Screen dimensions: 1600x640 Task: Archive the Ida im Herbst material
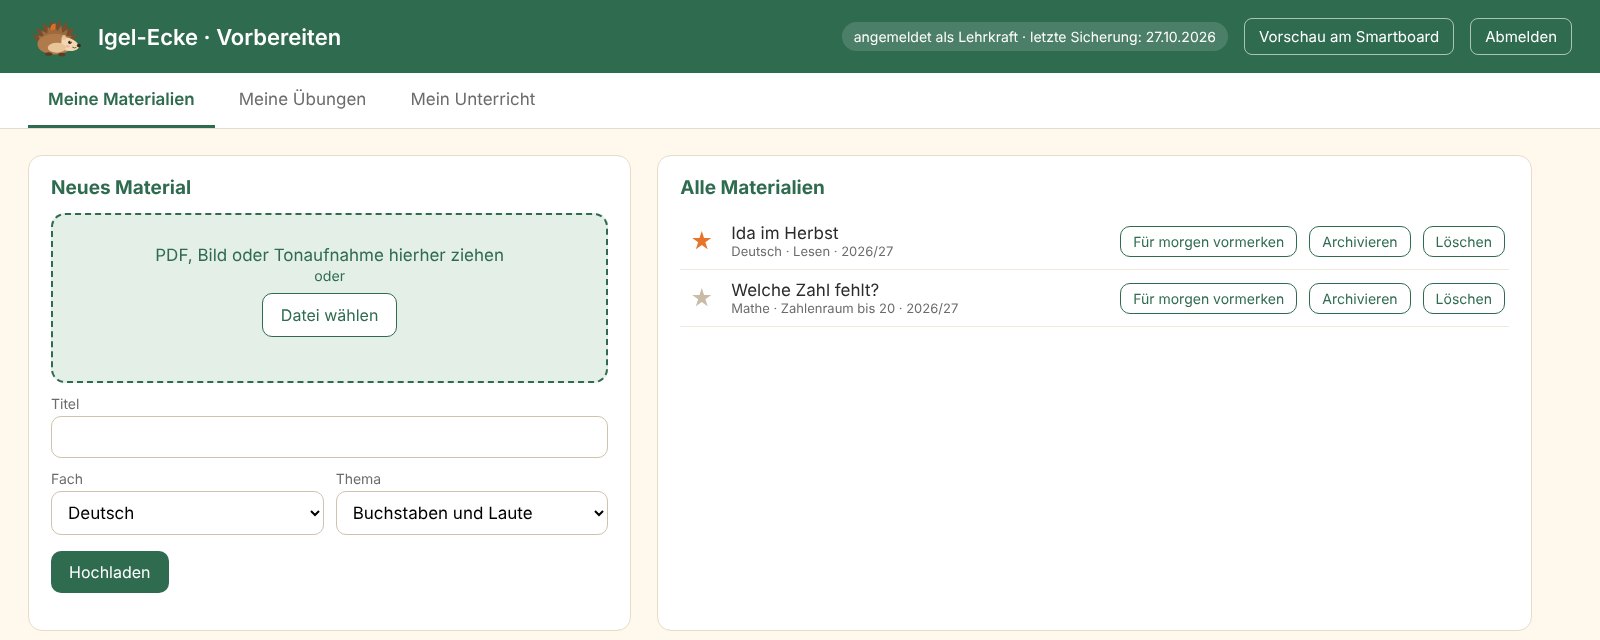pos(1360,242)
